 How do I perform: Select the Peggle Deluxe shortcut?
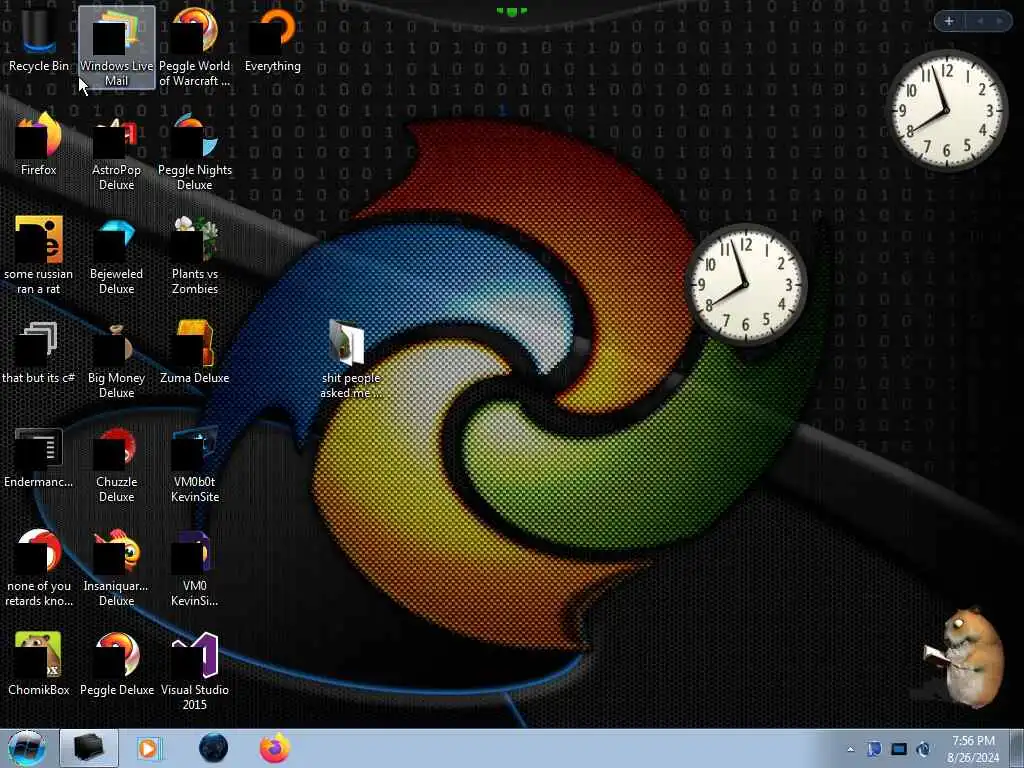[x=116, y=664]
